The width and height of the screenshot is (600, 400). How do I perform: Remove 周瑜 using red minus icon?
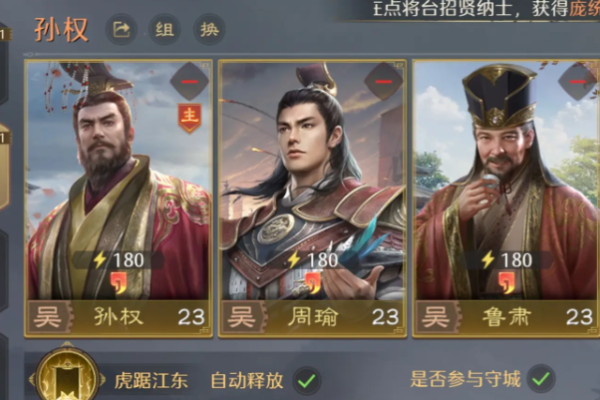pos(383,82)
